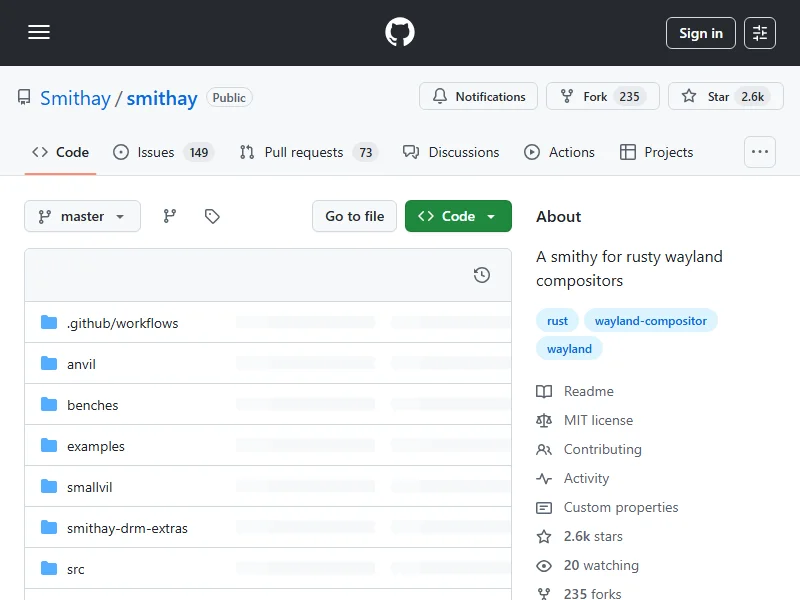The image size is (800, 600).
Task: Open the Notifications bell button
Action: 479,97
